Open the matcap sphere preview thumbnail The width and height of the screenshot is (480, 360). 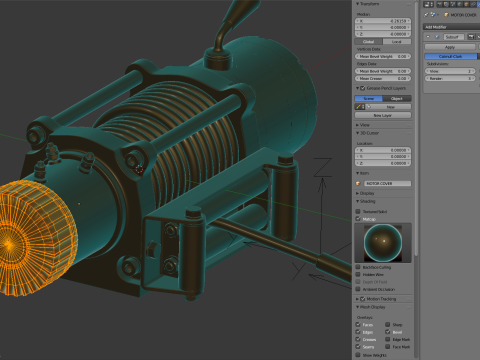pyautogui.click(x=383, y=243)
